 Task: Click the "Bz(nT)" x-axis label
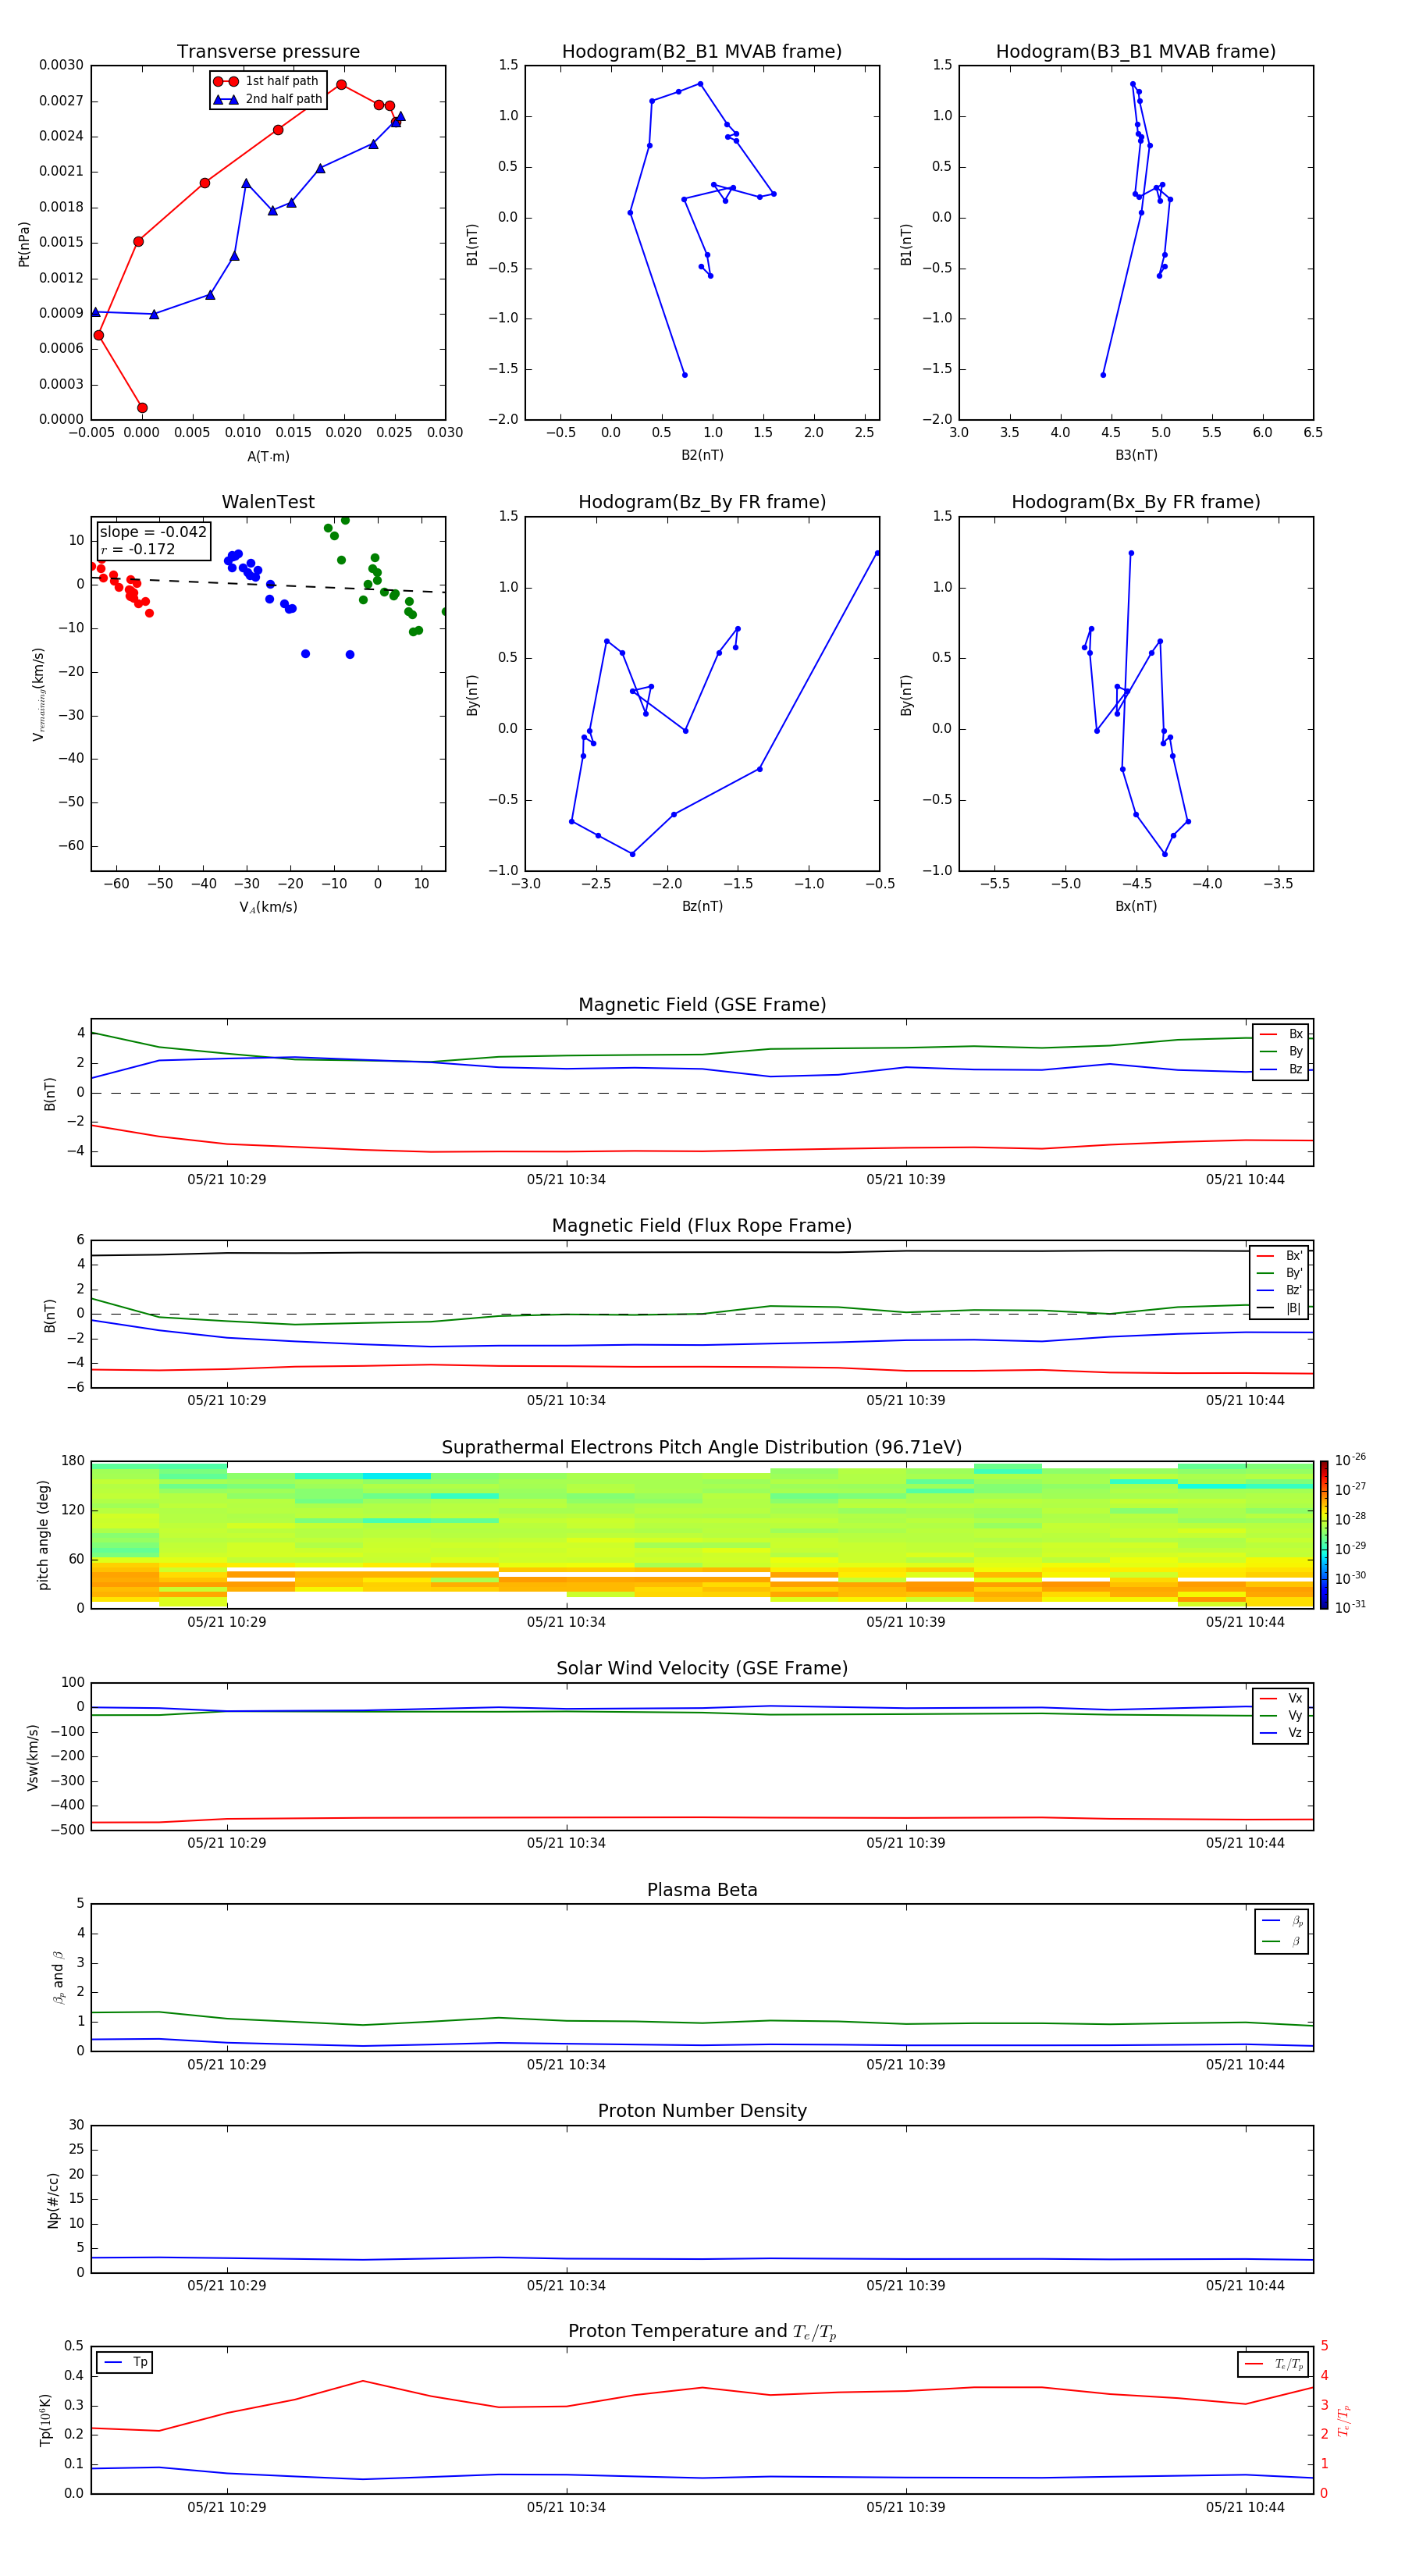(x=702, y=906)
